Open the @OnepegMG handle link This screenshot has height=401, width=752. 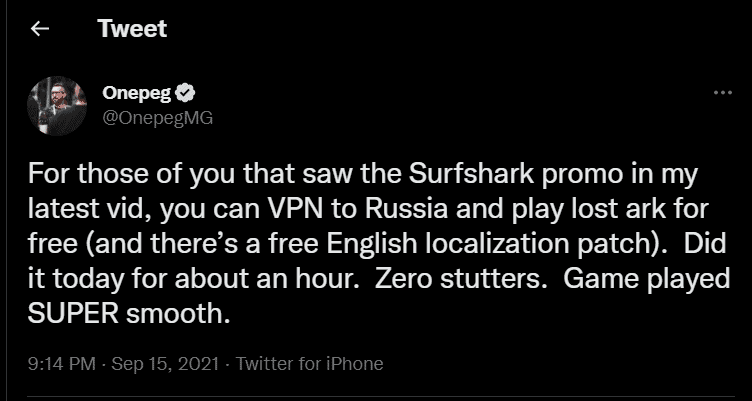158,117
